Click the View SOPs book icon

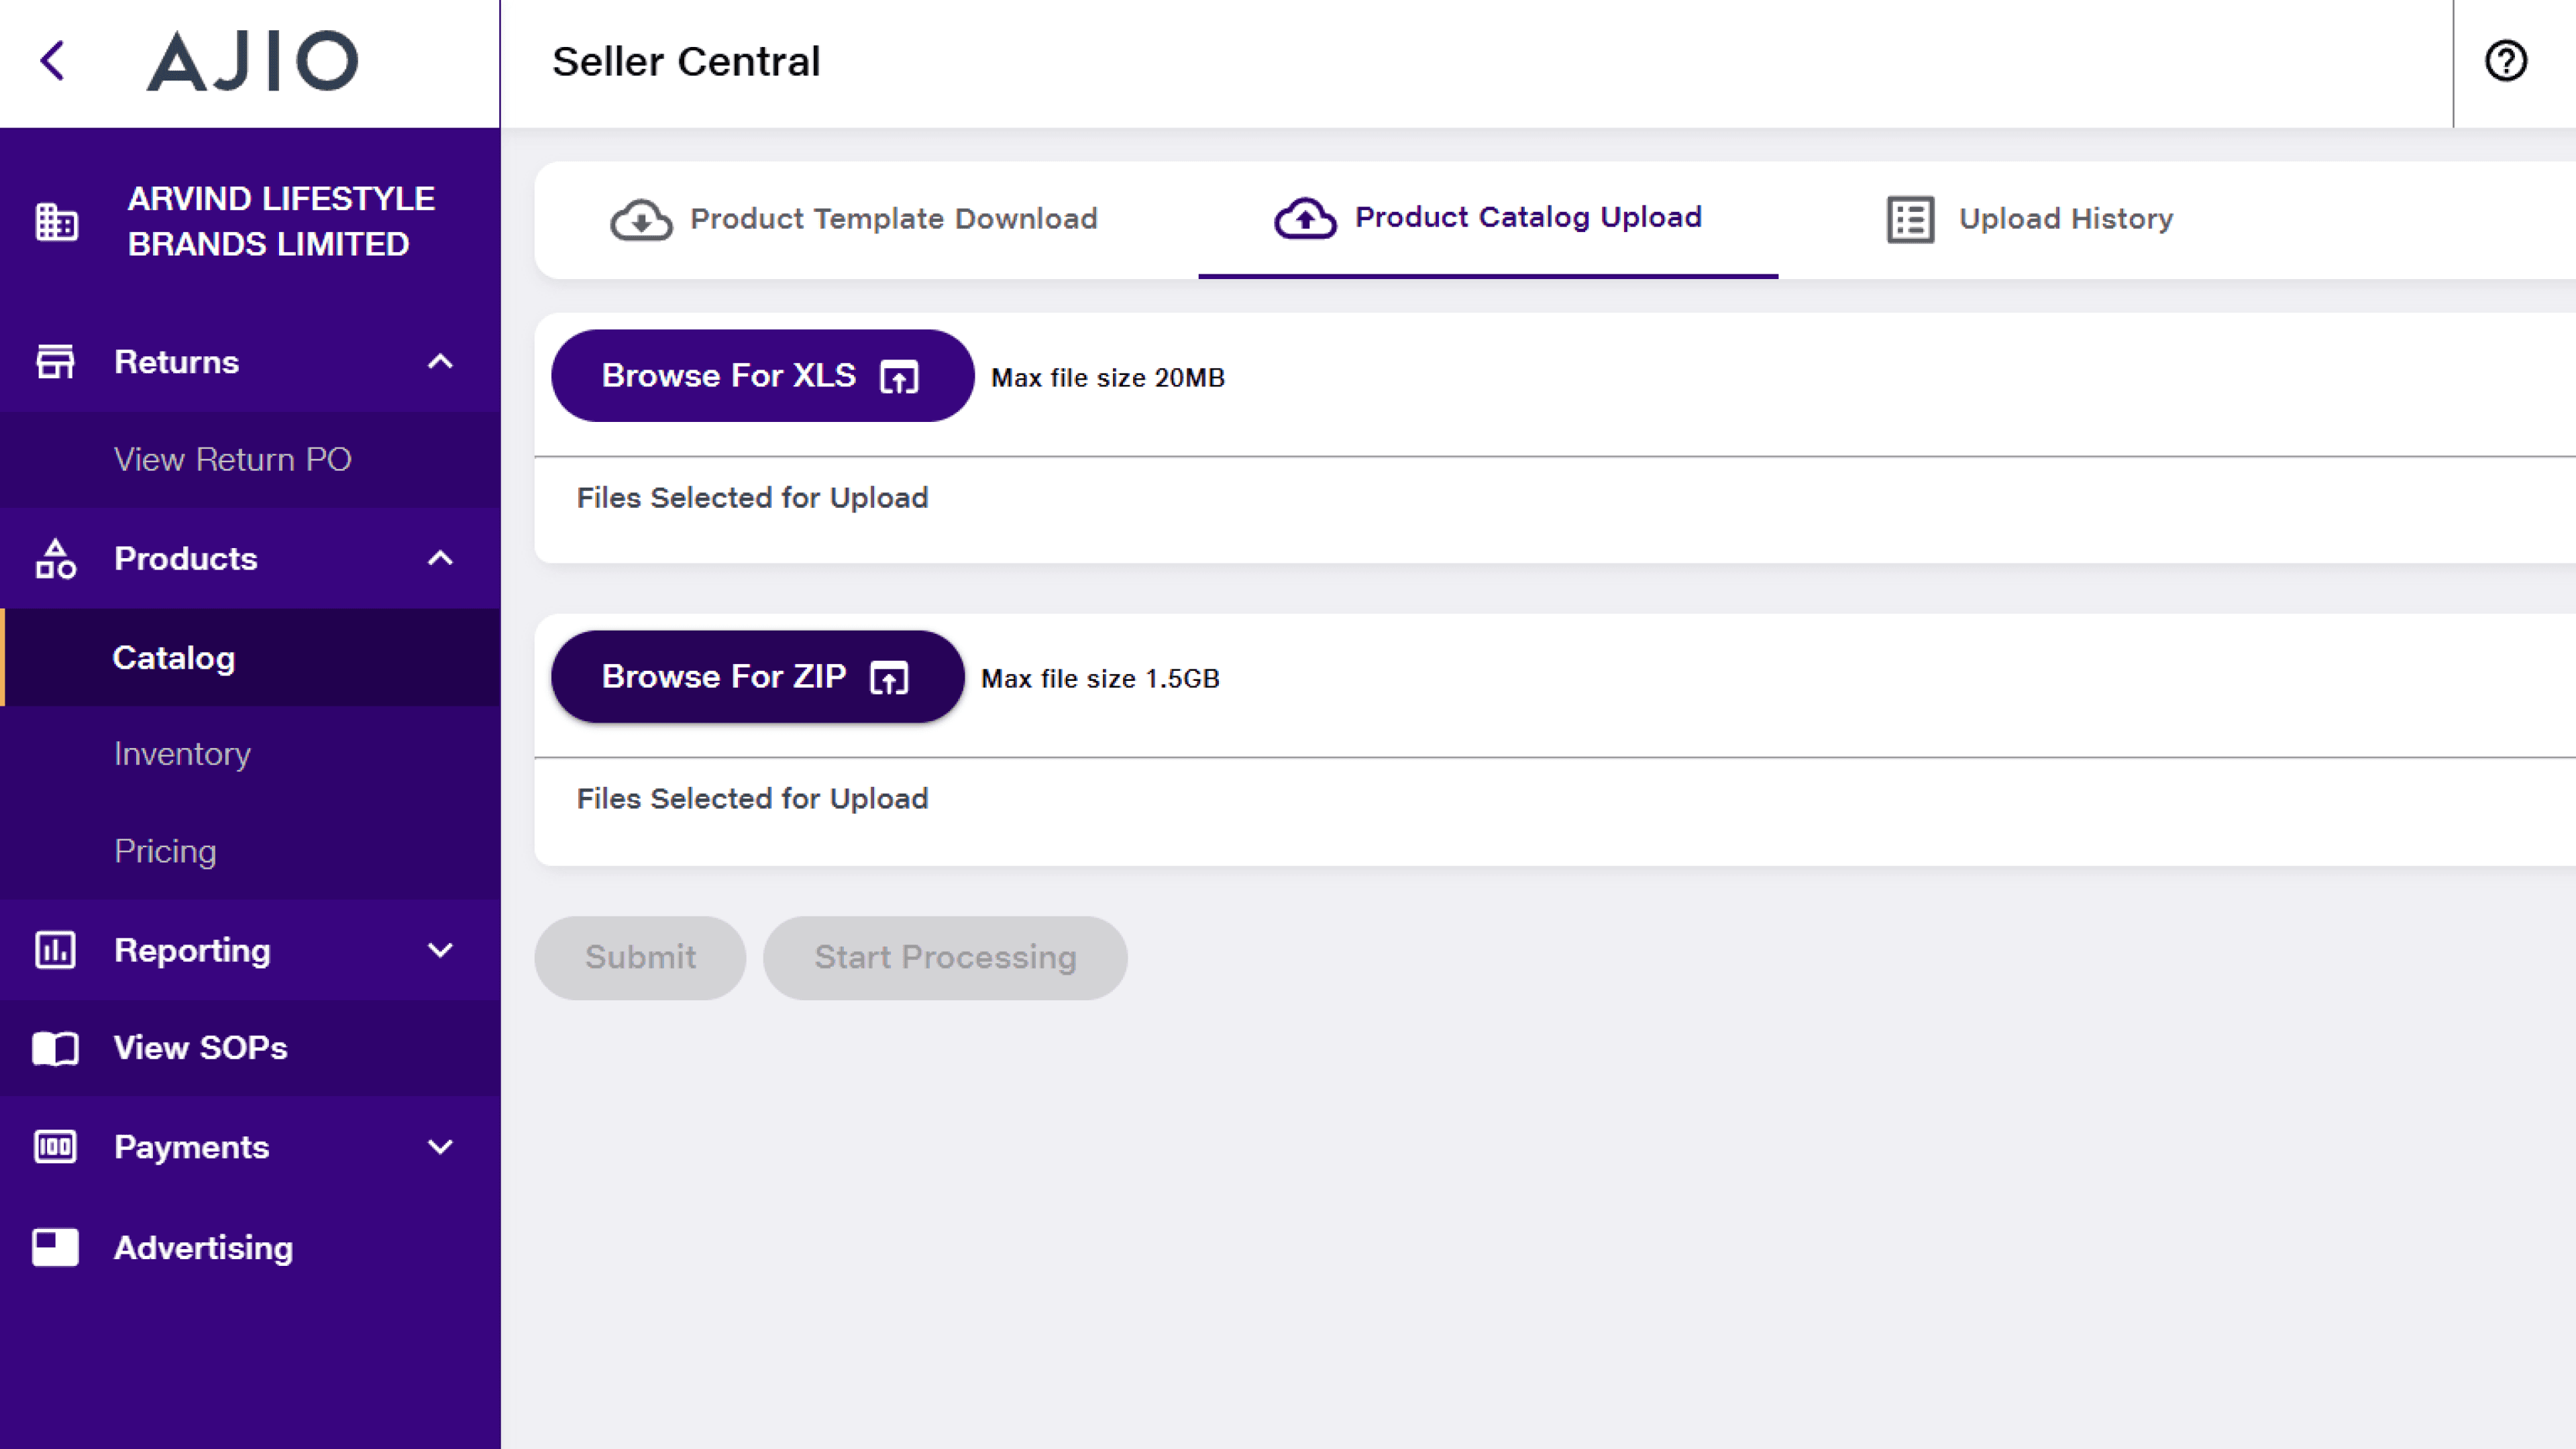[56, 1048]
